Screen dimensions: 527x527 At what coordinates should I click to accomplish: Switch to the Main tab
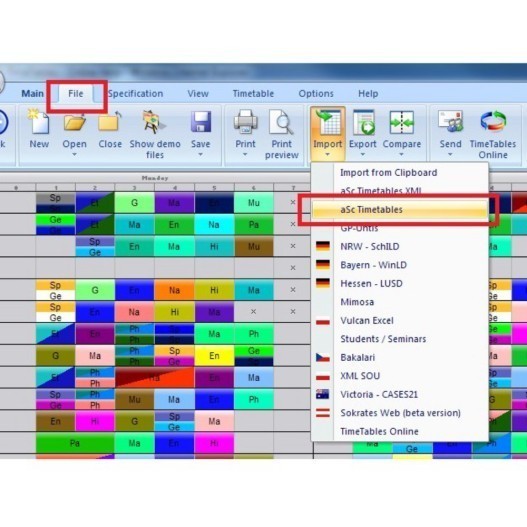(32, 93)
